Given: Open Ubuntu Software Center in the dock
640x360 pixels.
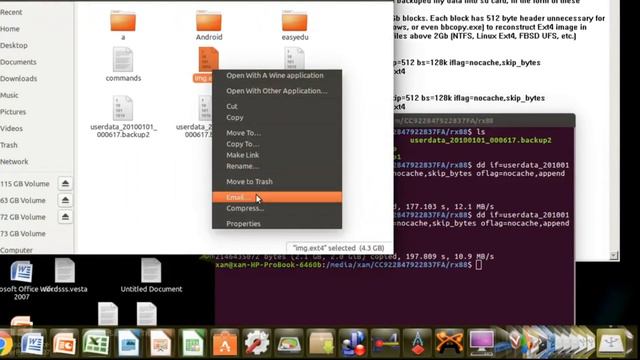Looking at the screenshot, I should pos(224,344).
